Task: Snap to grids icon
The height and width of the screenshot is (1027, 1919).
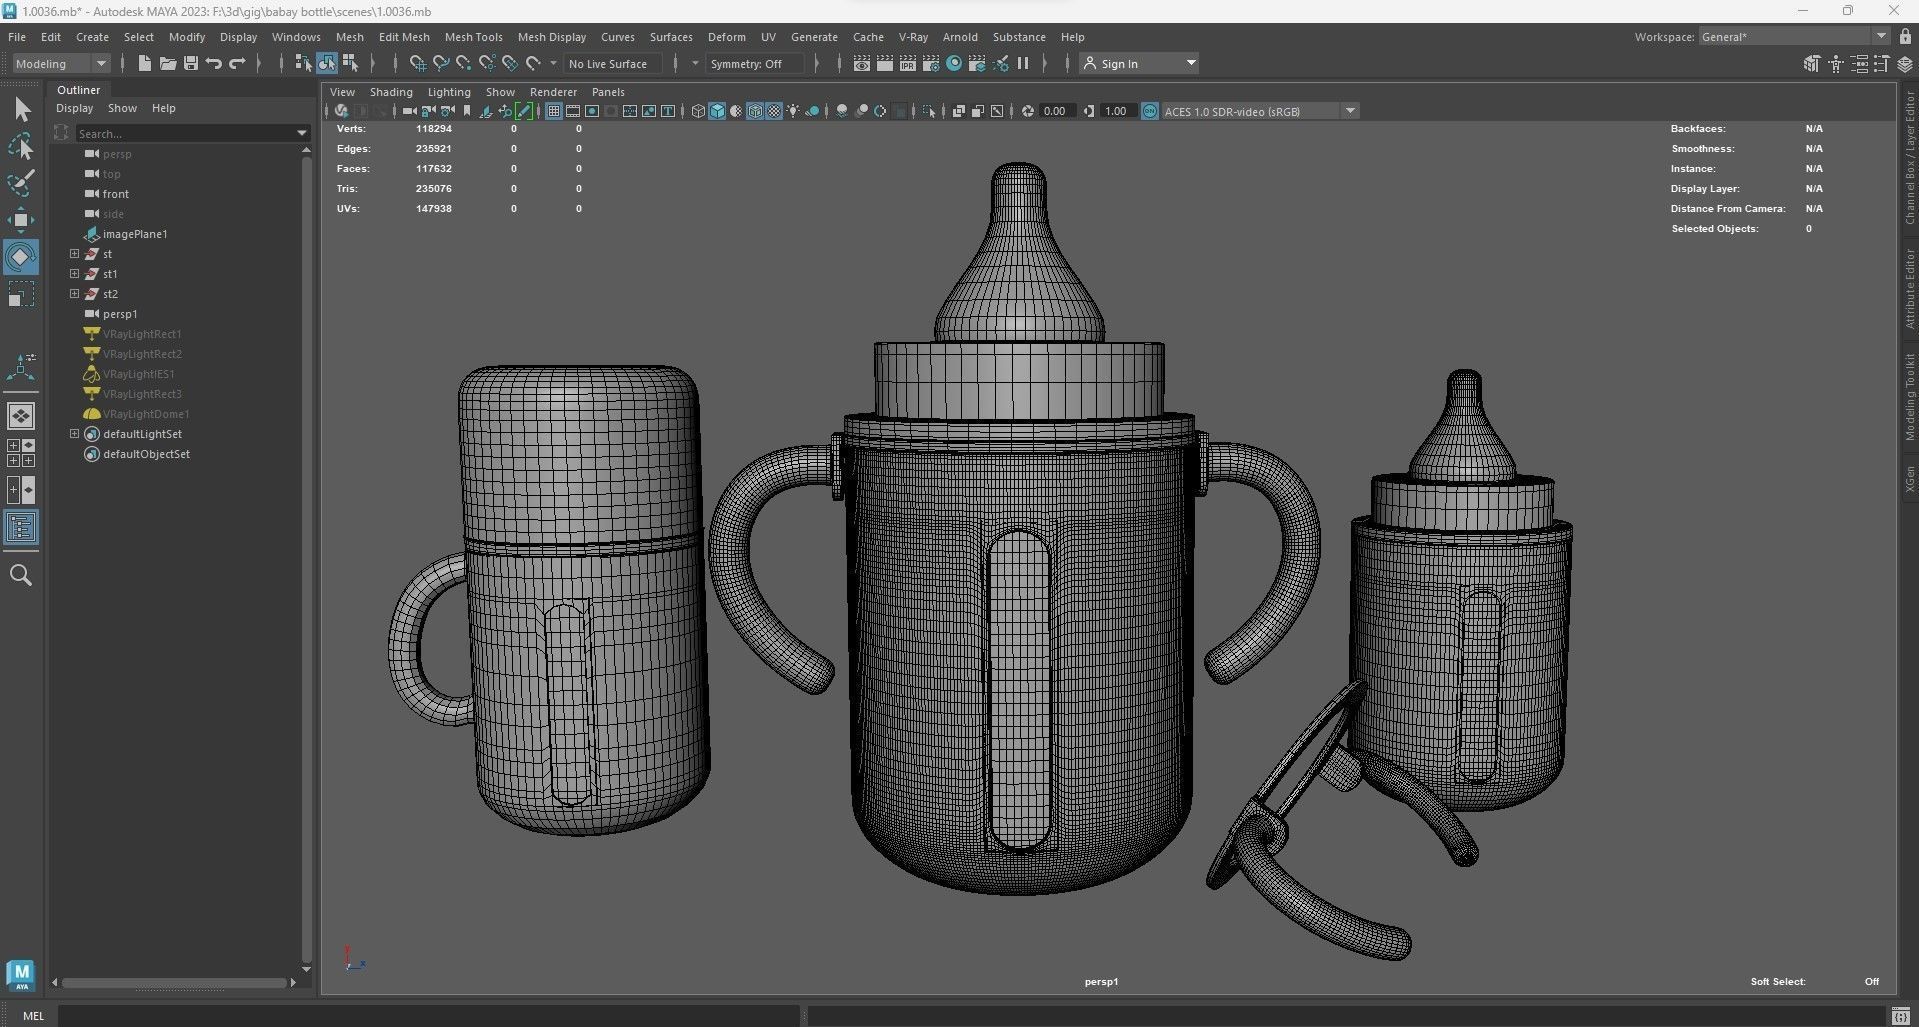Action: pos(418,63)
